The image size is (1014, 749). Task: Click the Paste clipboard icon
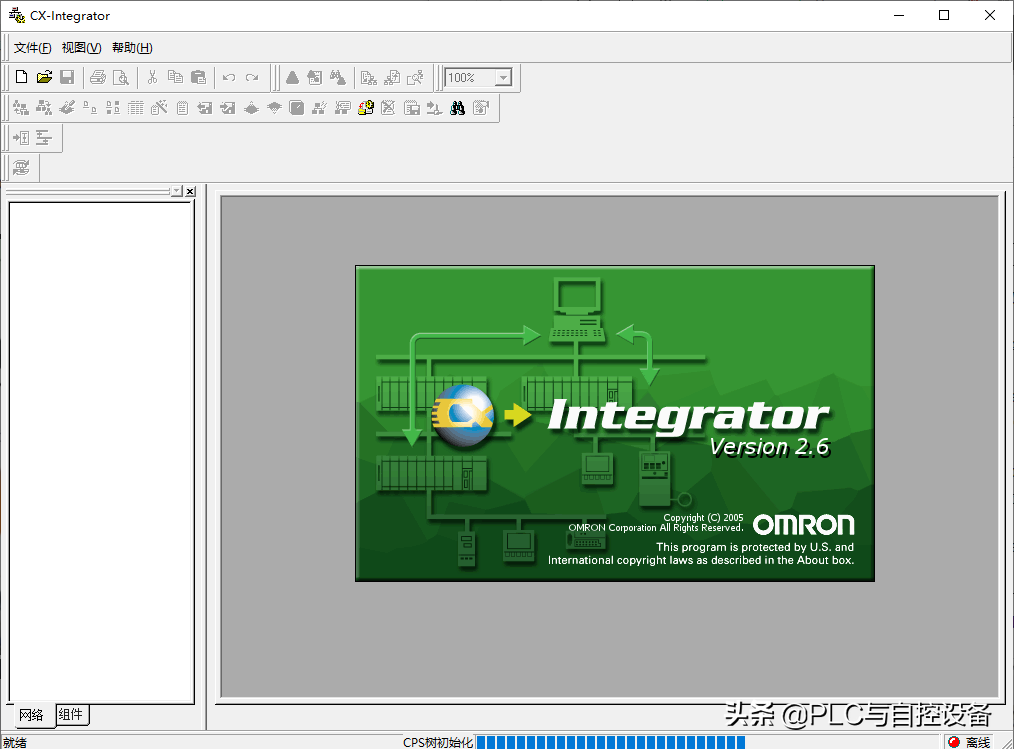point(198,78)
